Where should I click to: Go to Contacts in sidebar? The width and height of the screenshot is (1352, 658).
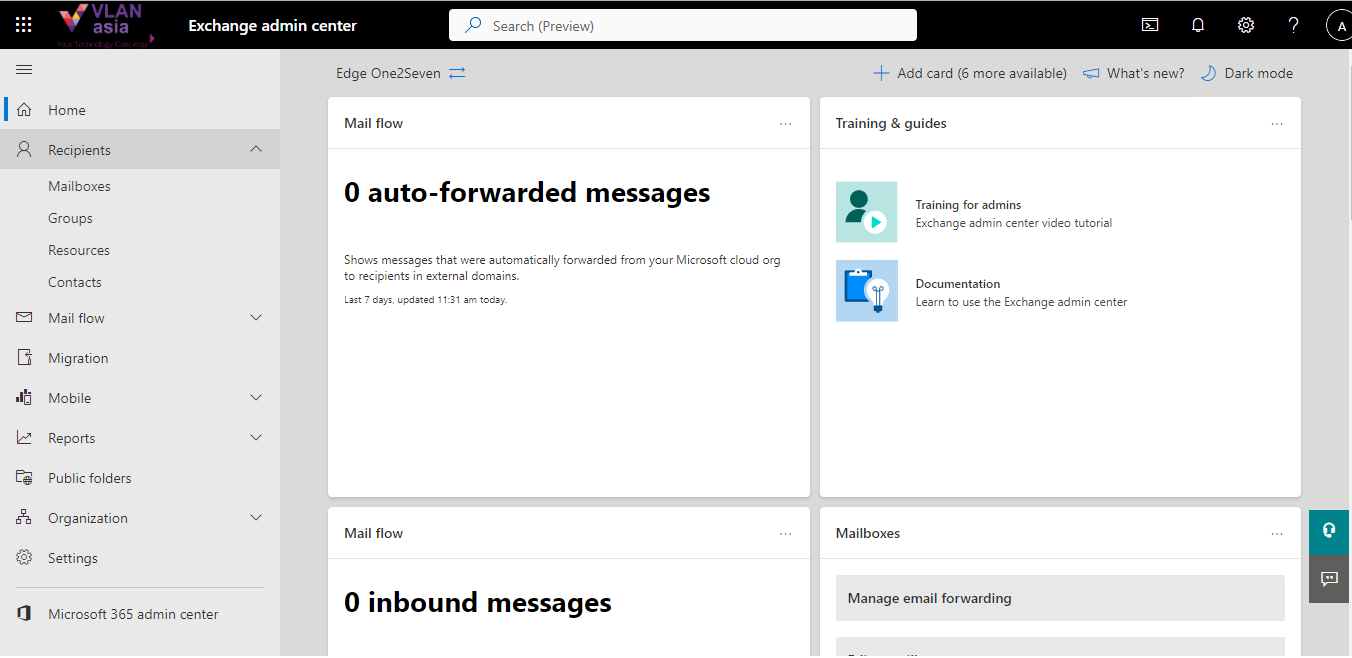75,282
